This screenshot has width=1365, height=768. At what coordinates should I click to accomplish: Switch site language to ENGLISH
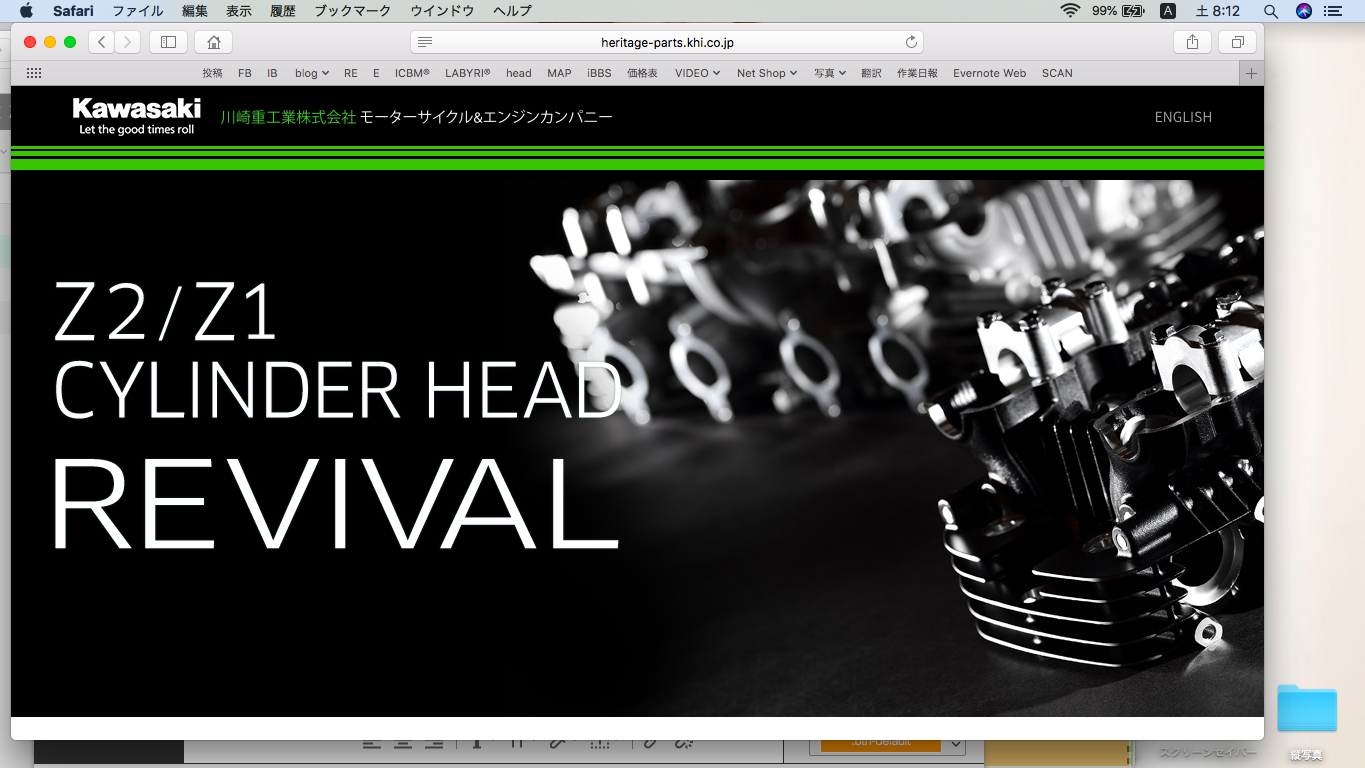pyautogui.click(x=1183, y=117)
